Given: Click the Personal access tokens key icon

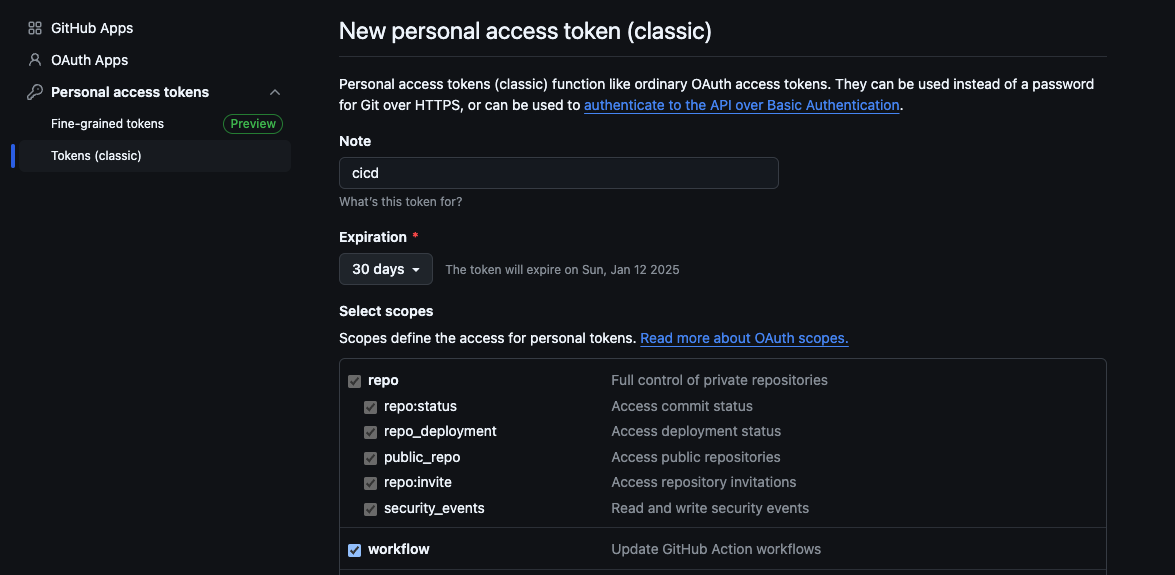Looking at the screenshot, I should point(35,92).
